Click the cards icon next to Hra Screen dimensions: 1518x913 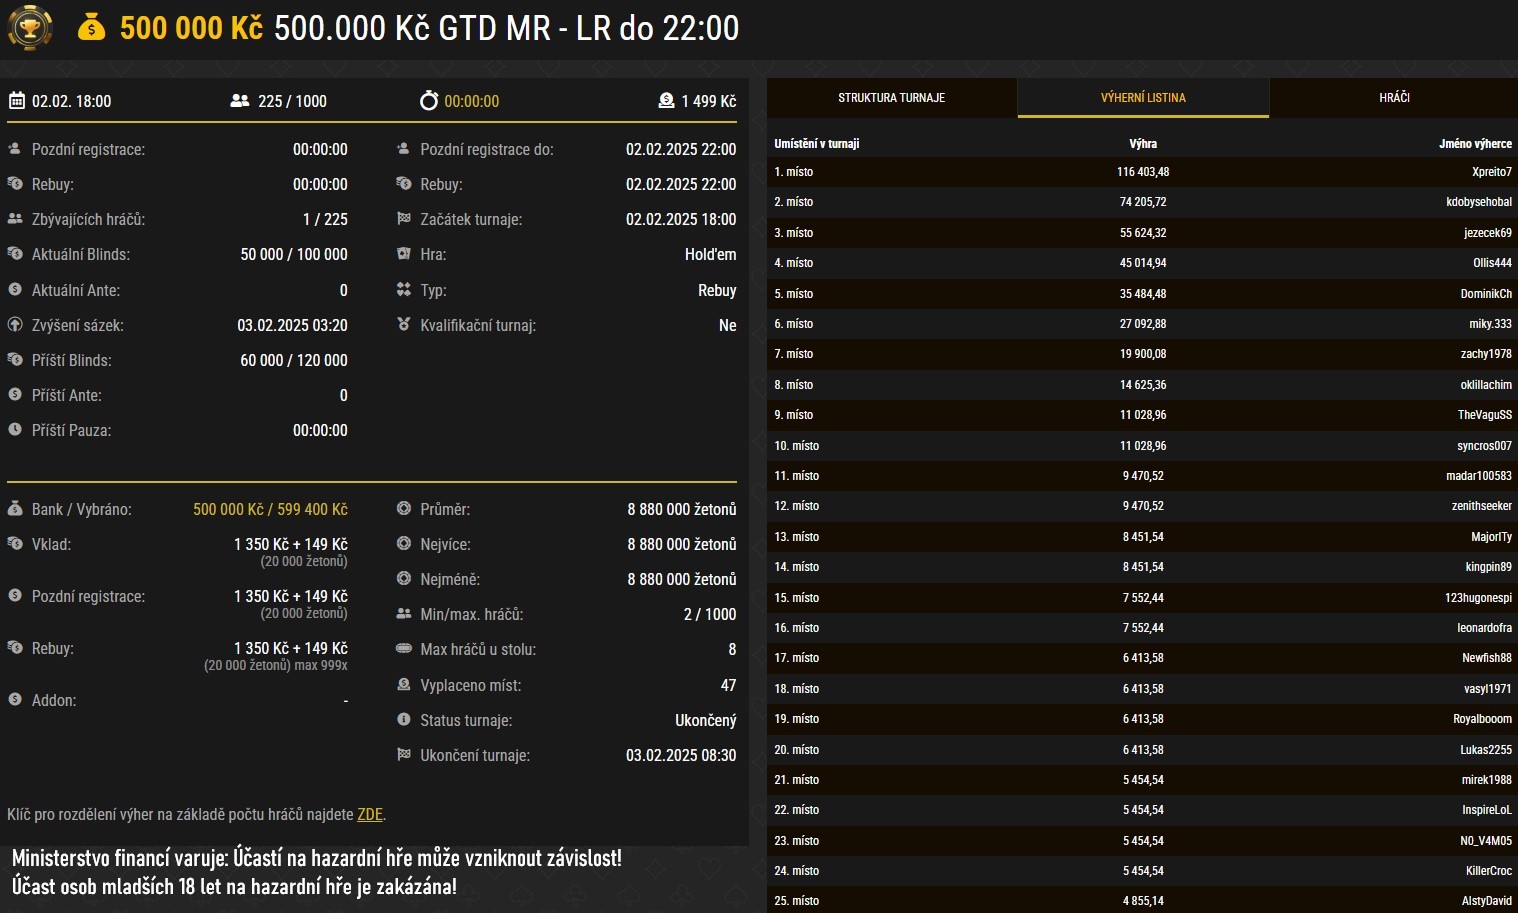coord(404,253)
